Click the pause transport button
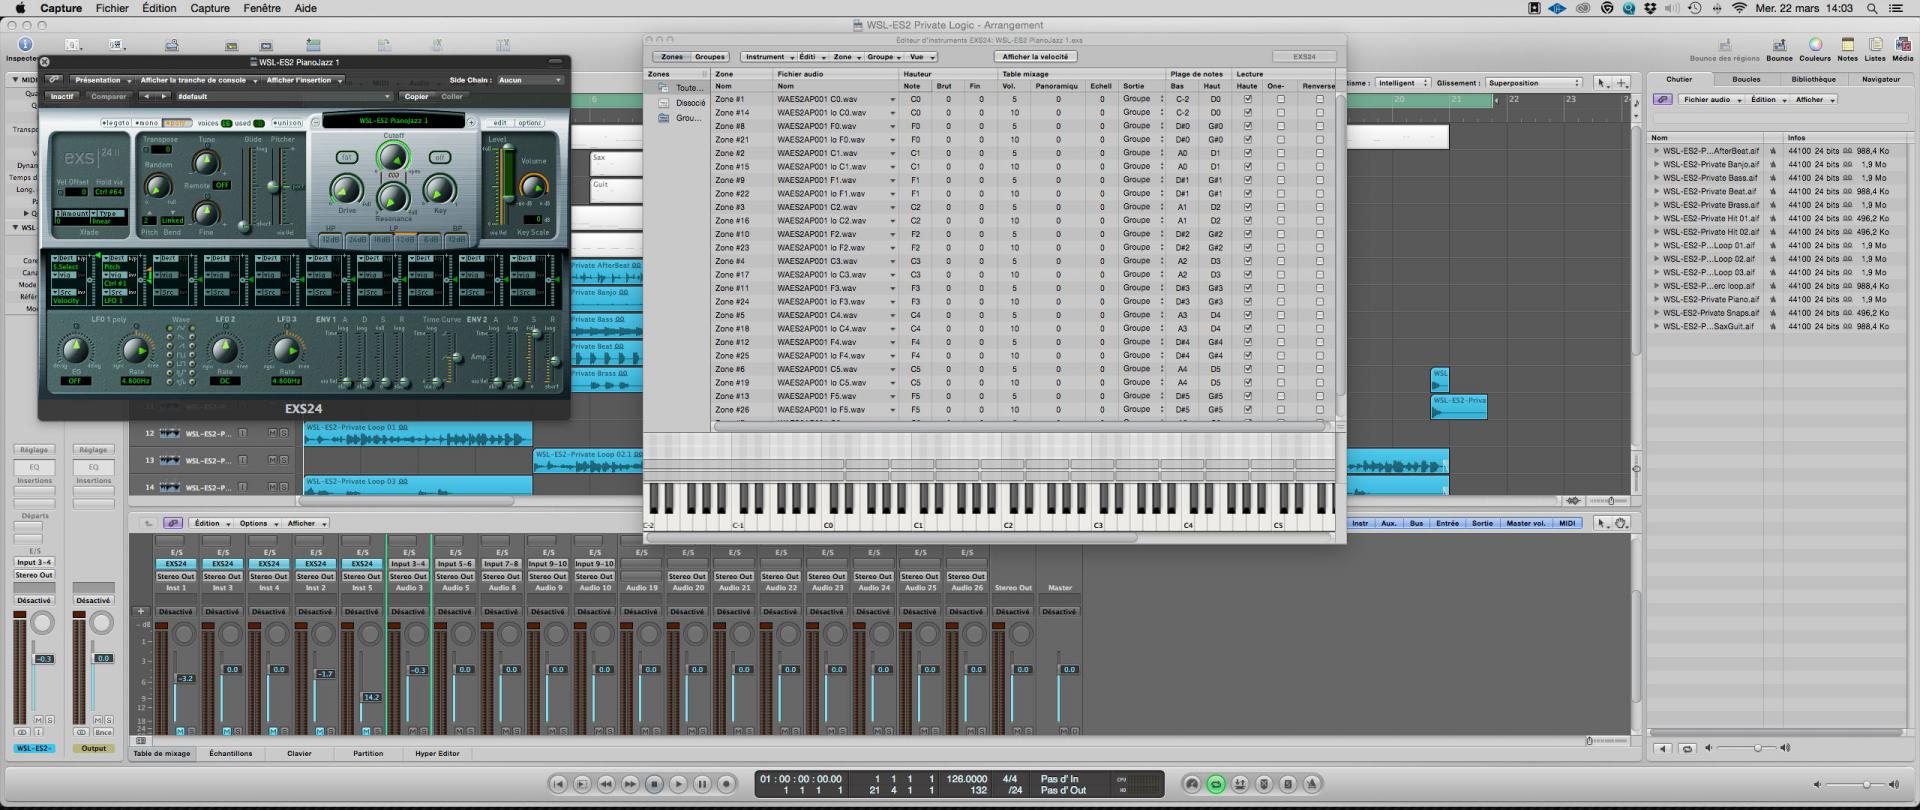Image resolution: width=1920 pixels, height=810 pixels. [x=702, y=784]
